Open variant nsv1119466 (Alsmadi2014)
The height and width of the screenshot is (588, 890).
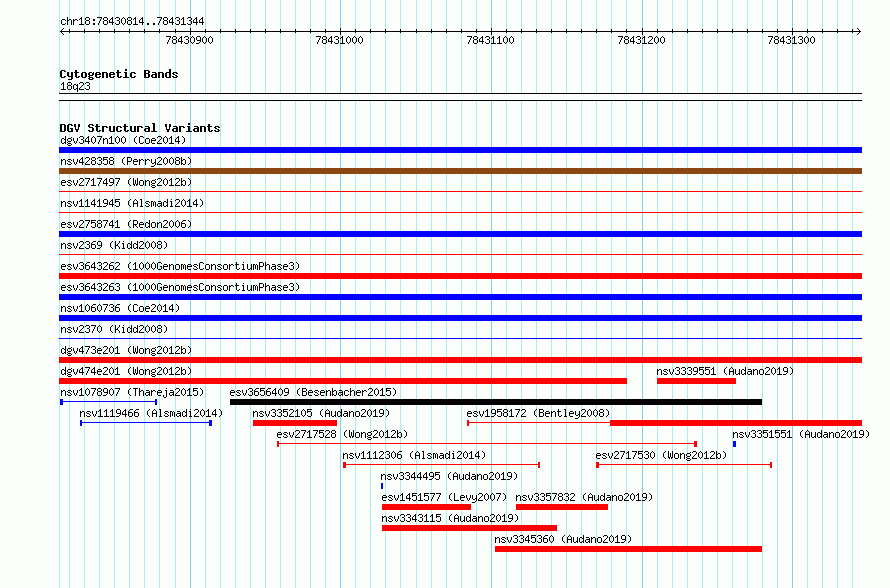click(151, 413)
